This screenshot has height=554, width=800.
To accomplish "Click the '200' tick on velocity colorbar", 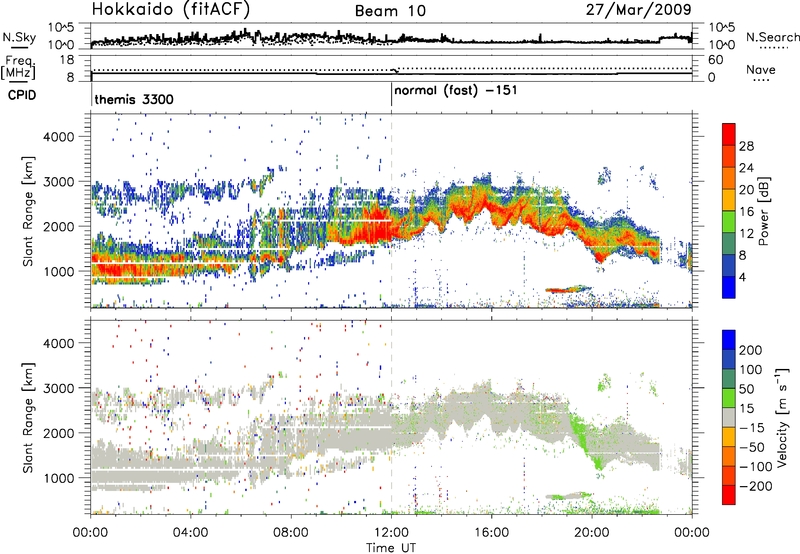I will tap(751, 350).
